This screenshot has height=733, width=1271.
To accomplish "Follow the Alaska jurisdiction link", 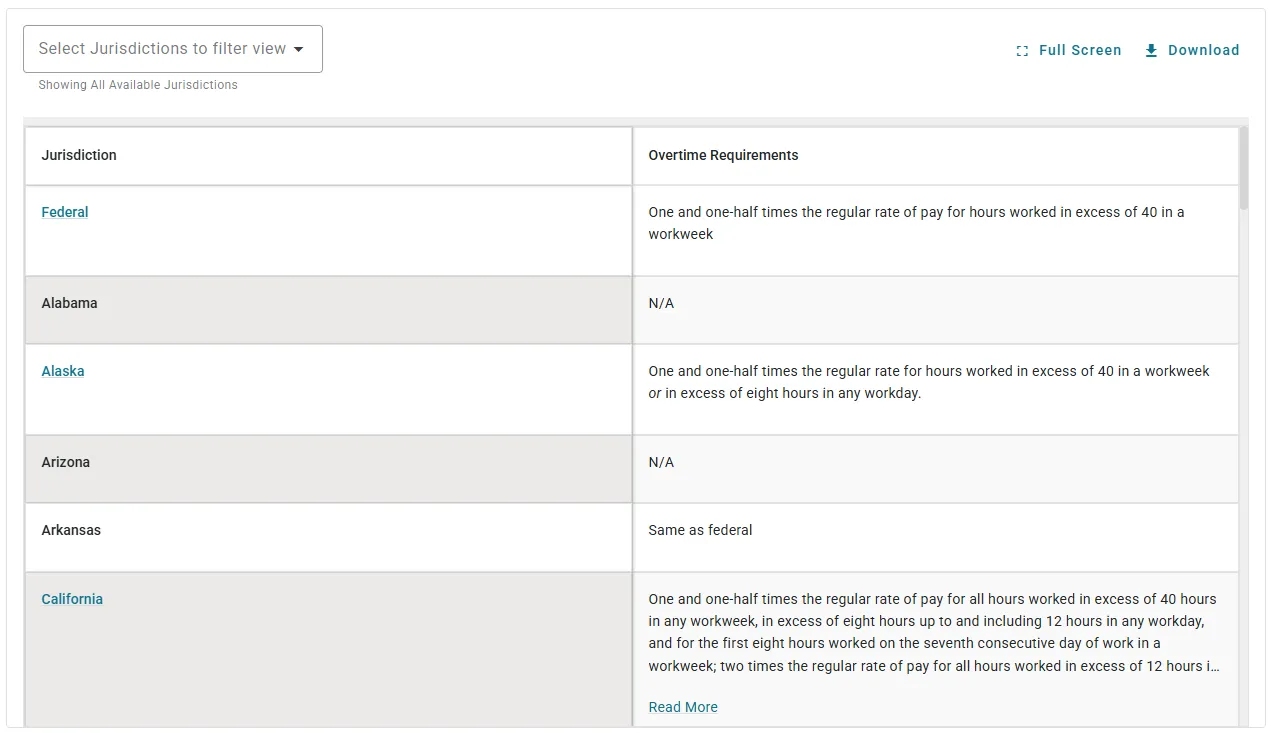I will click(63, 371).
